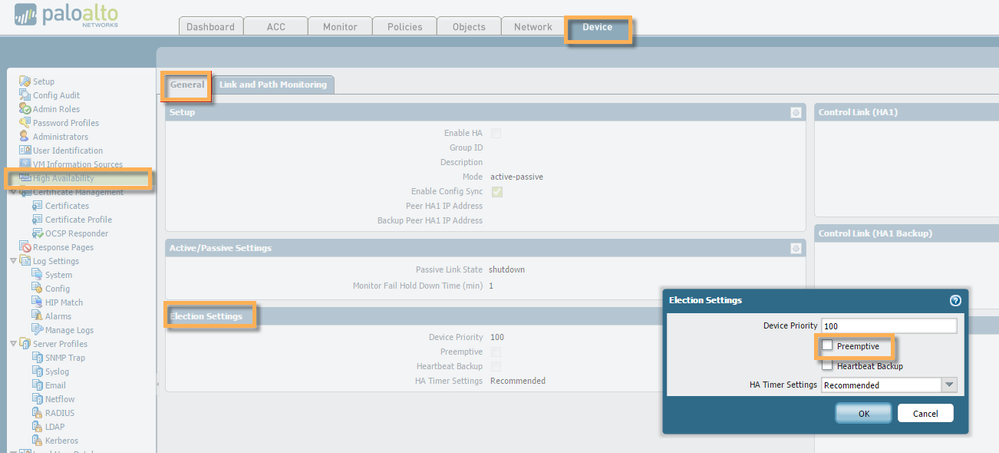Select the General sub-tab
Viewport: 999px width, 453px height.
pyautogui.click(x=187, y=85)
